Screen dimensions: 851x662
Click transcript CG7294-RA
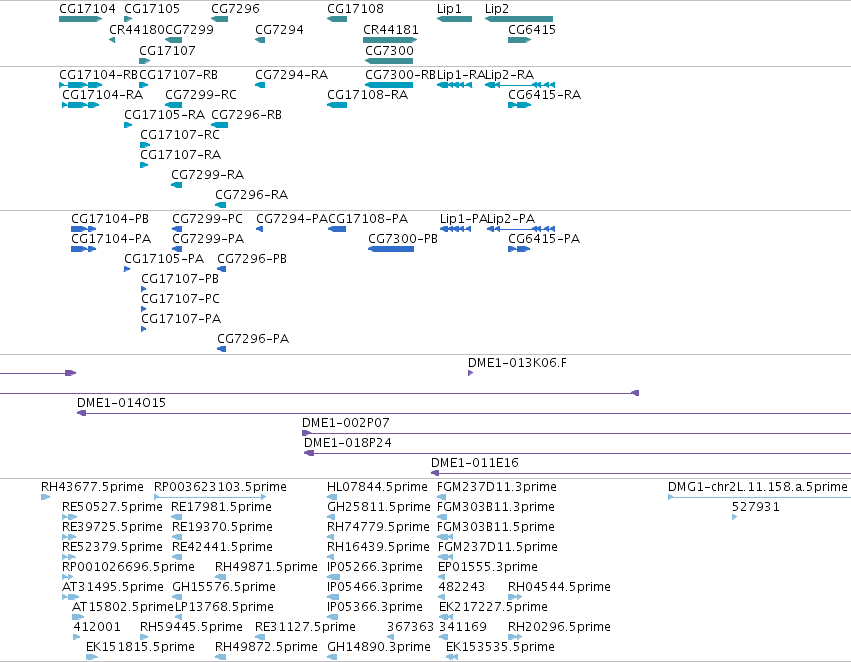(x=260, y=85)
